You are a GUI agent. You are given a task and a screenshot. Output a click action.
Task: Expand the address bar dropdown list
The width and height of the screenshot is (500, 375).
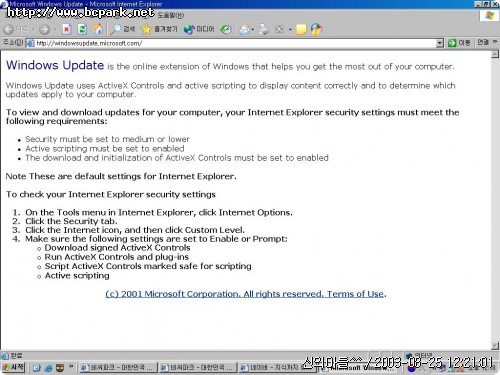tap(440, 43)
